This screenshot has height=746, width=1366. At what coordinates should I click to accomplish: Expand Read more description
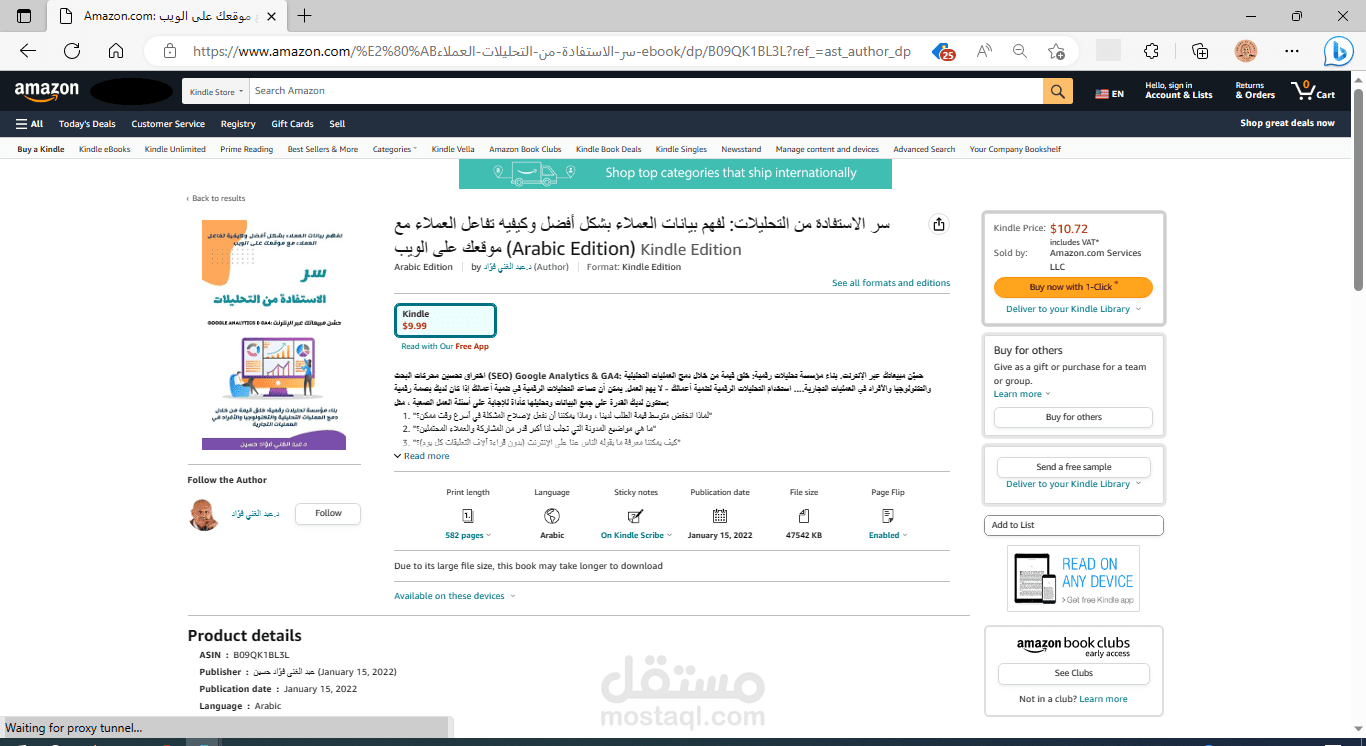click(x=422, y=456)
